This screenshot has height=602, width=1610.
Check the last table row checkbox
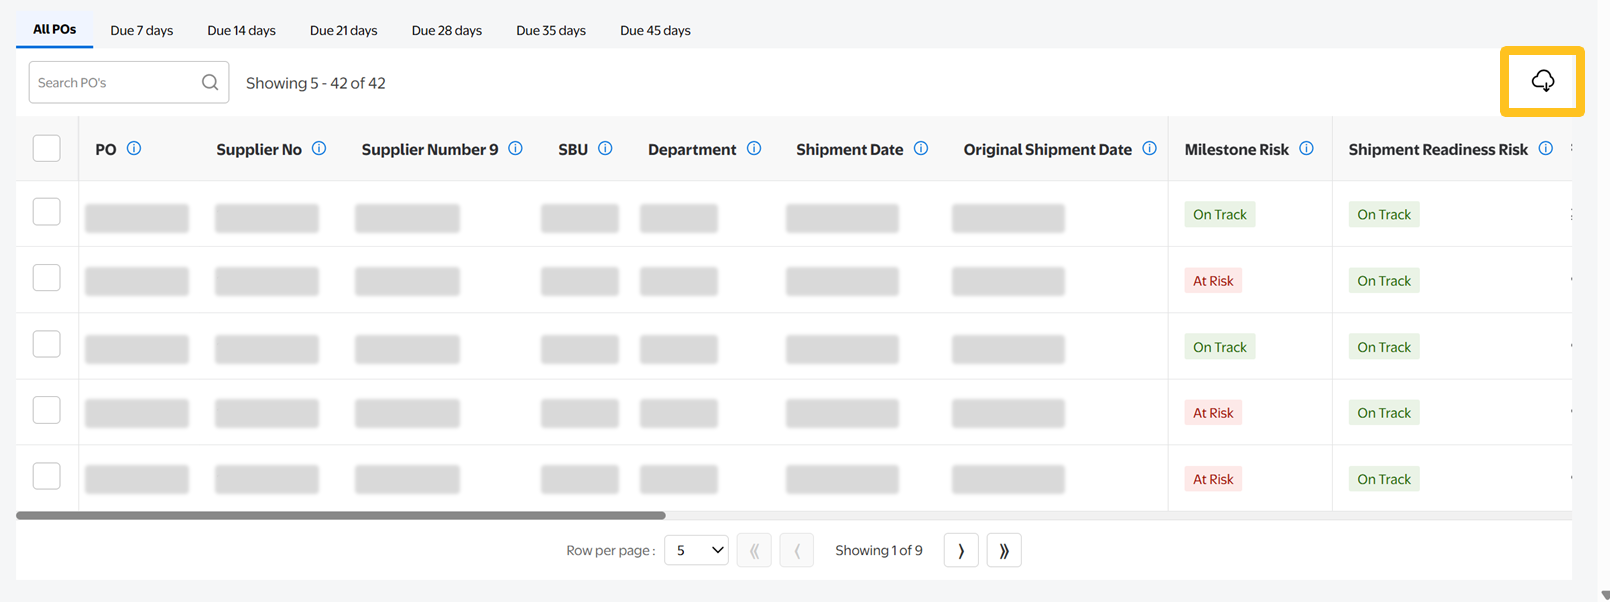pyautogui.click(x=47, y=476)
